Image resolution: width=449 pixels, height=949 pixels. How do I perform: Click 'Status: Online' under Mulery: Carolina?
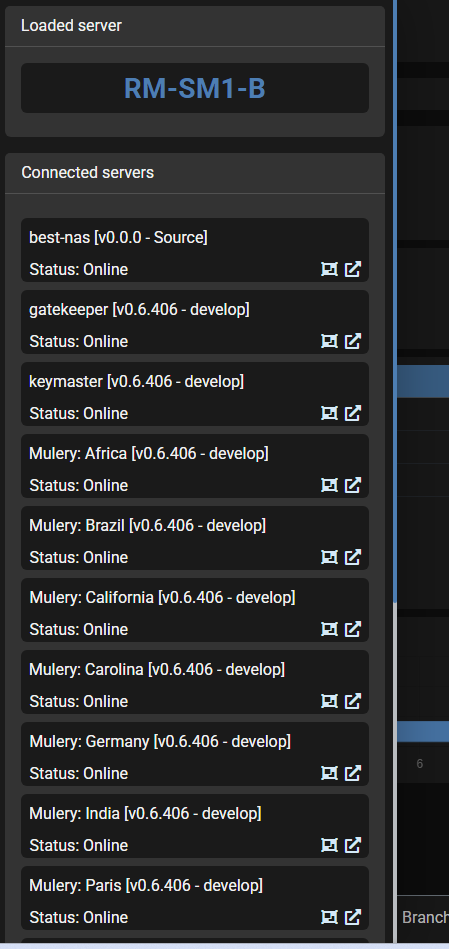coord(79,702)
